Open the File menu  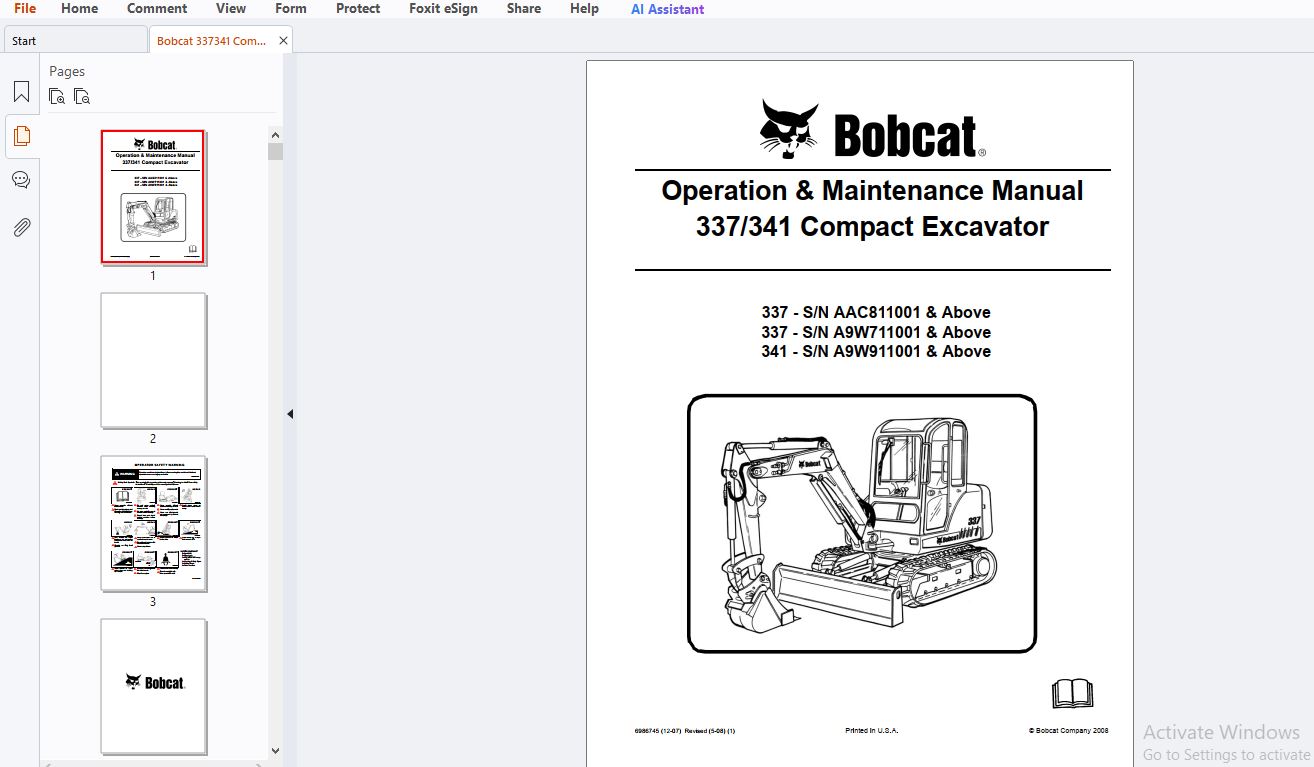pos(25,9)
